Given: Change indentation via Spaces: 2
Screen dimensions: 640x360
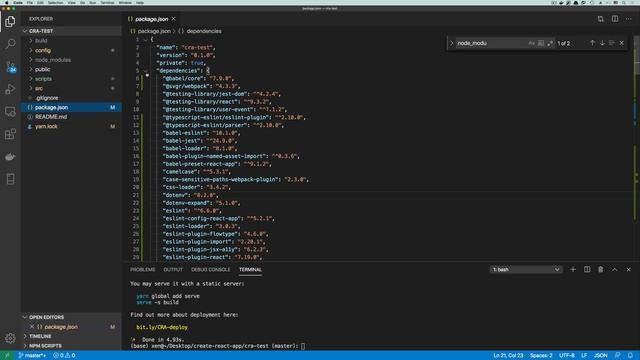Looking at the screenshot, I should click(541, 356).
